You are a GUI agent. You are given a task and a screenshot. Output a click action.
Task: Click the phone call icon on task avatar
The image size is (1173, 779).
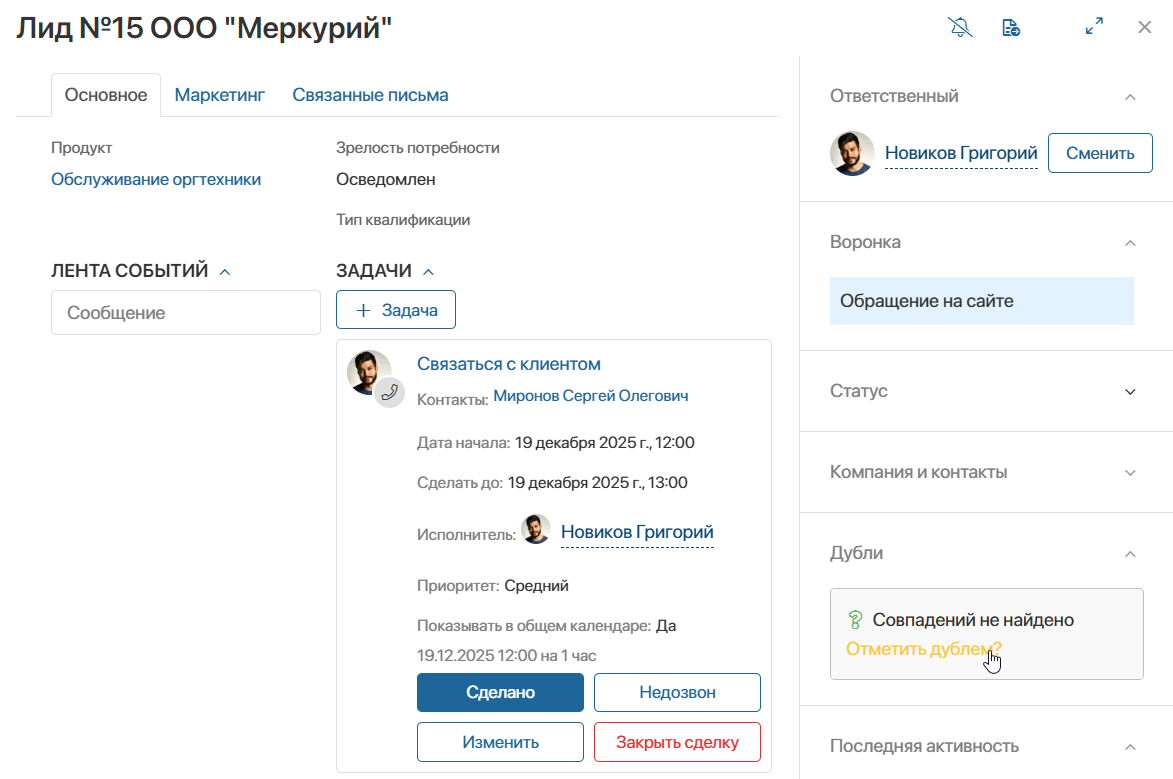[x=389, y=392]
